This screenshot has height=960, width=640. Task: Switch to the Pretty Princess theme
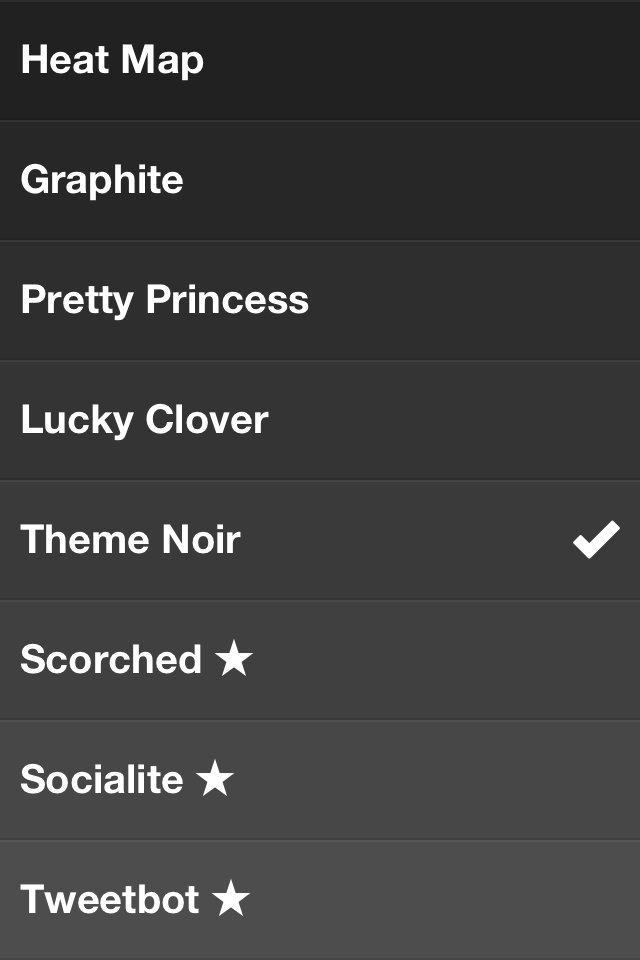(320, 300)
